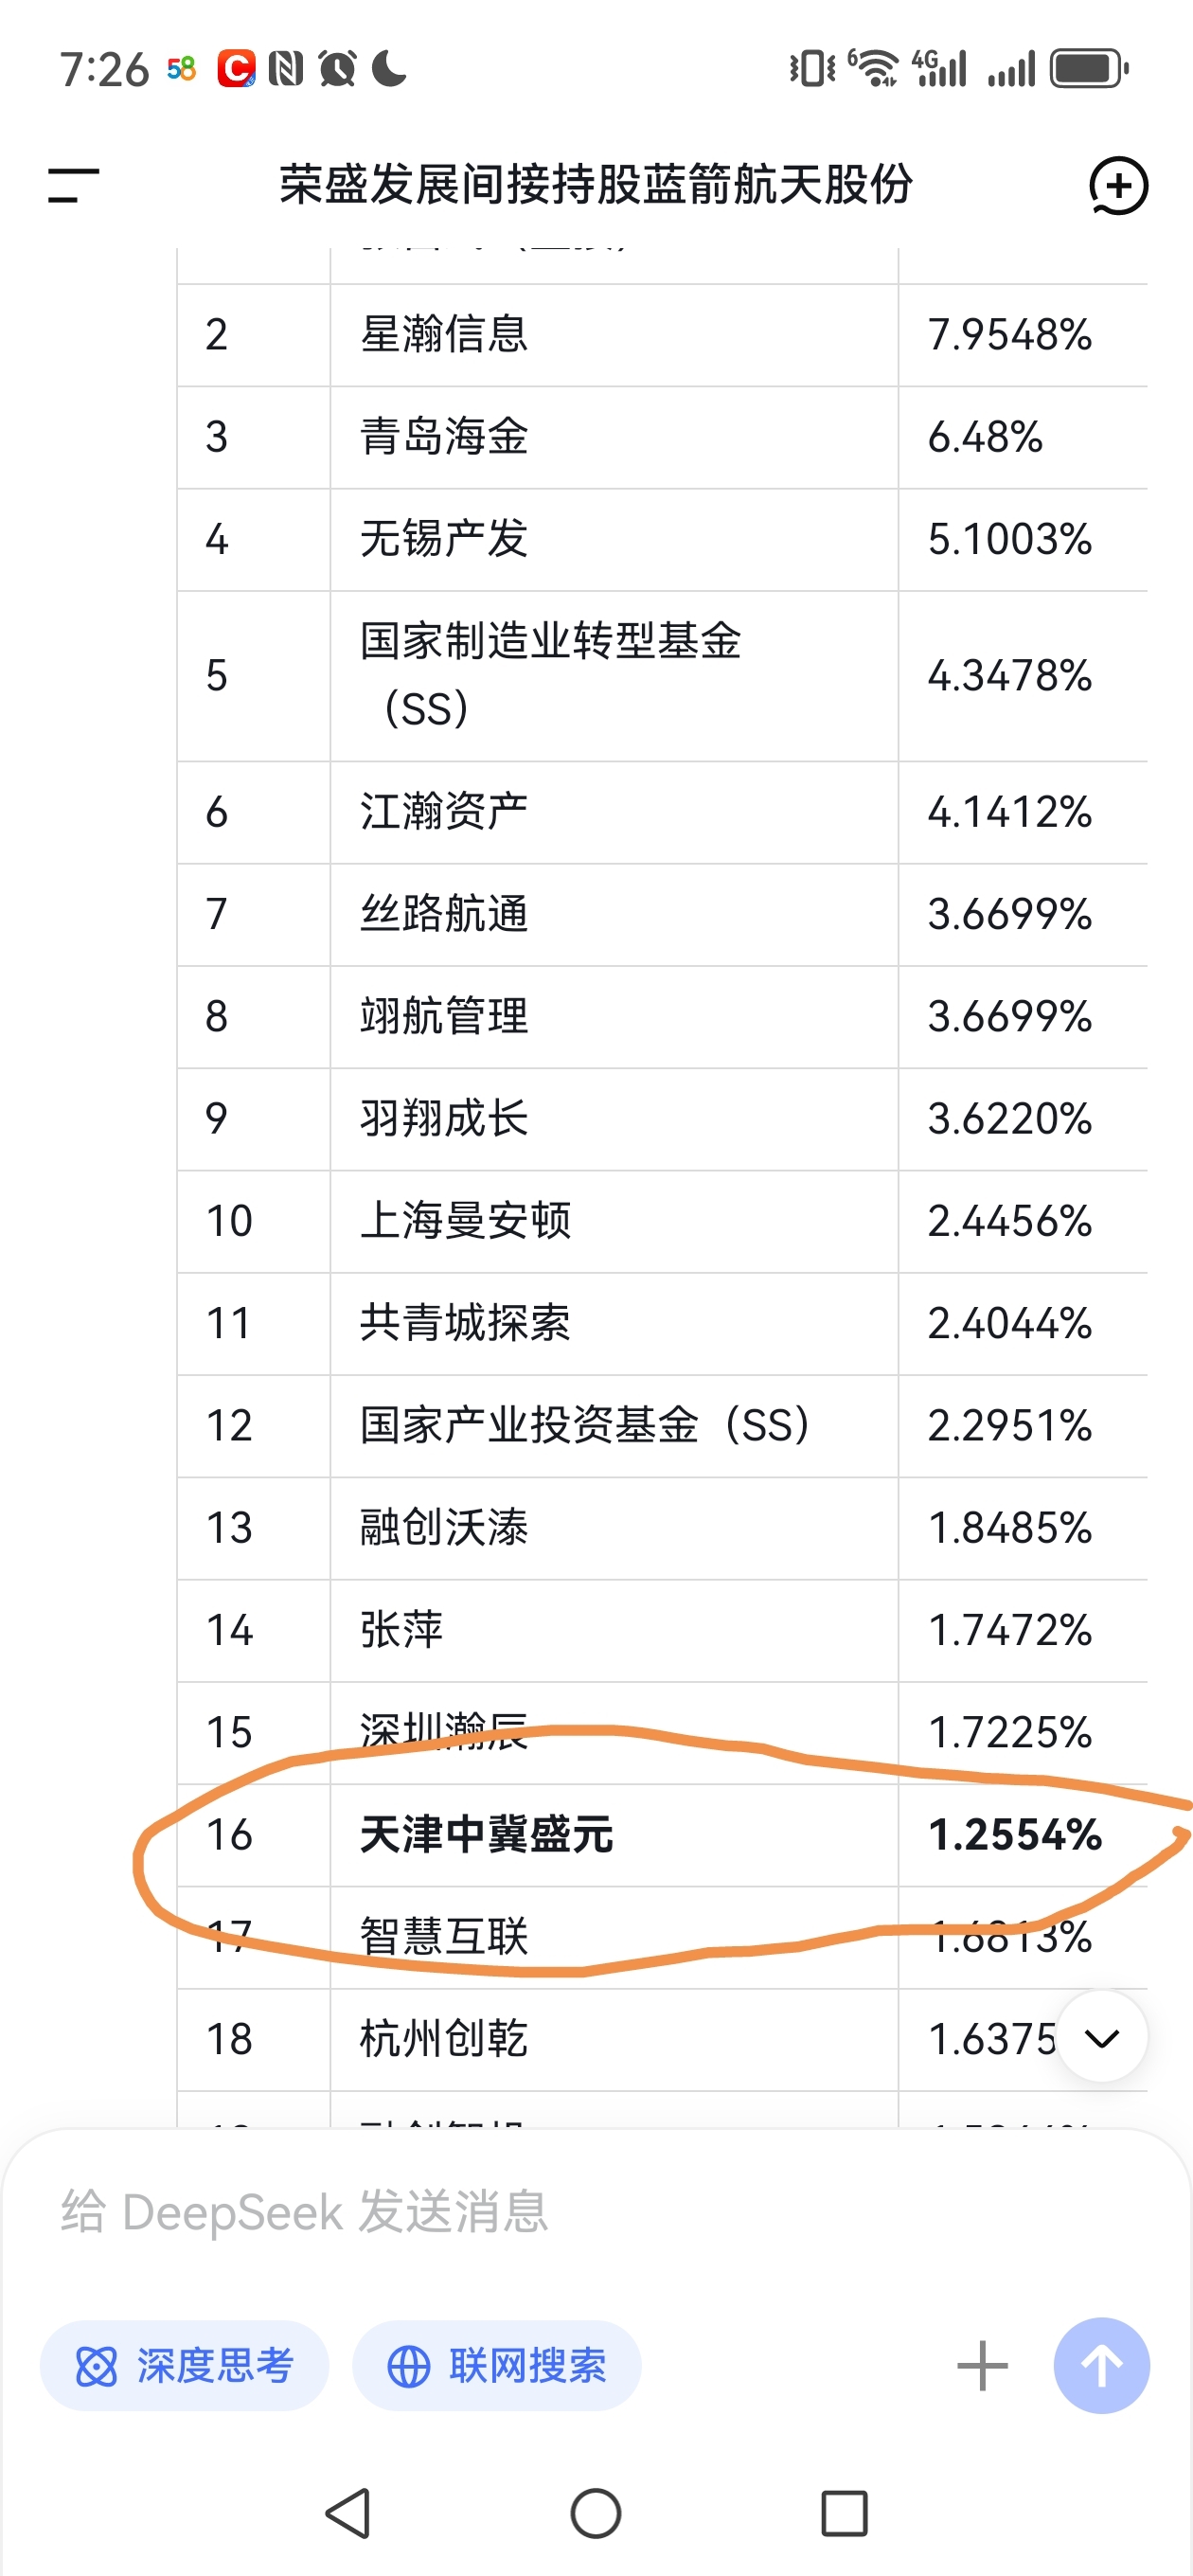Focus the 给 DeepSeek 发送消息 input field
The height and width of the screenshot is (2576, 1193).
[596, 2212]
